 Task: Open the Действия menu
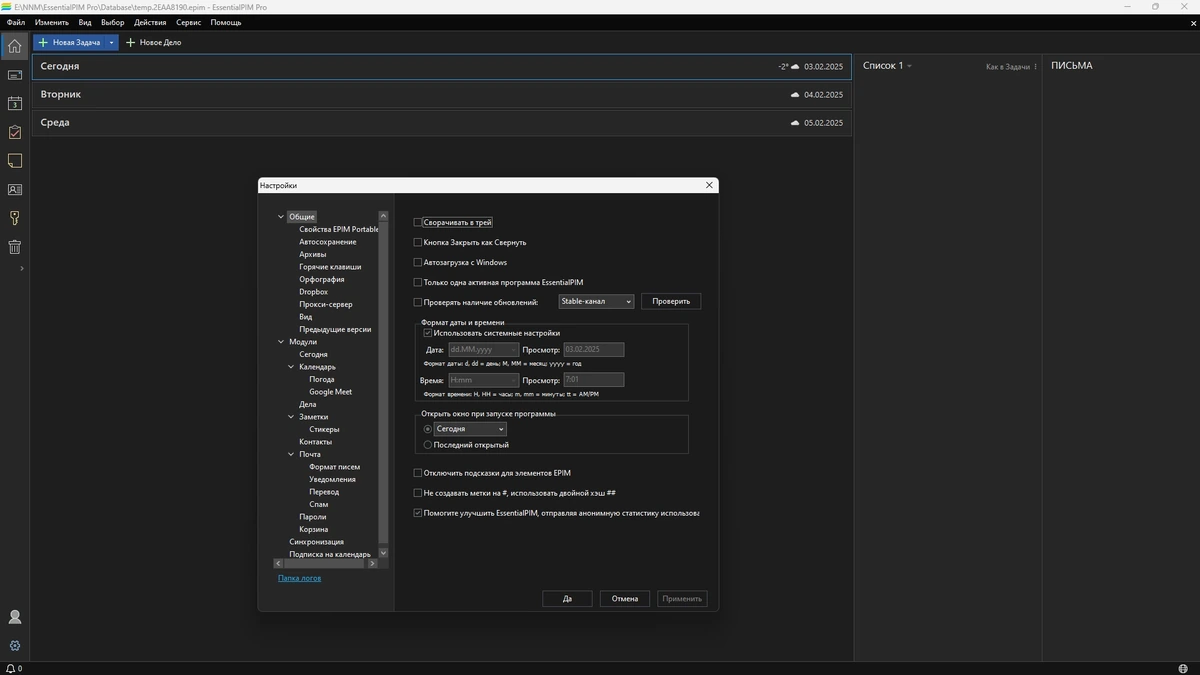click(150, 22)
